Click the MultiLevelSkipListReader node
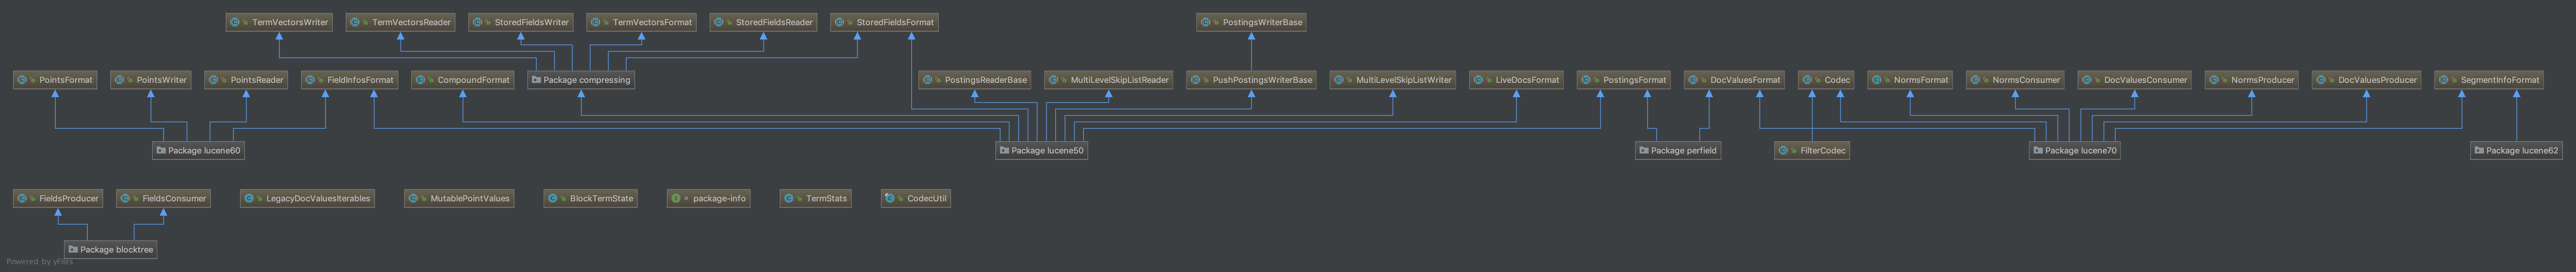The height and width of the screenshot is (272, 2576). tap(1109, 80)
